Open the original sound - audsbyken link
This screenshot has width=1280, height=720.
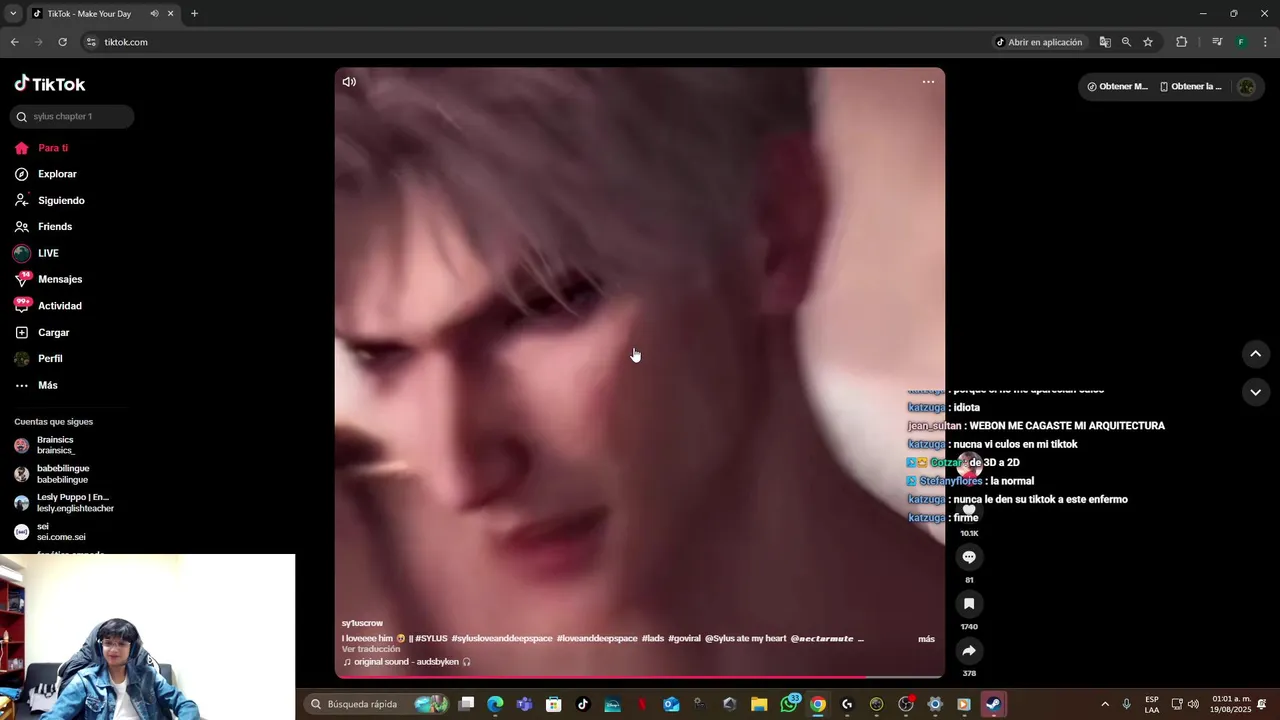[406, 662]
